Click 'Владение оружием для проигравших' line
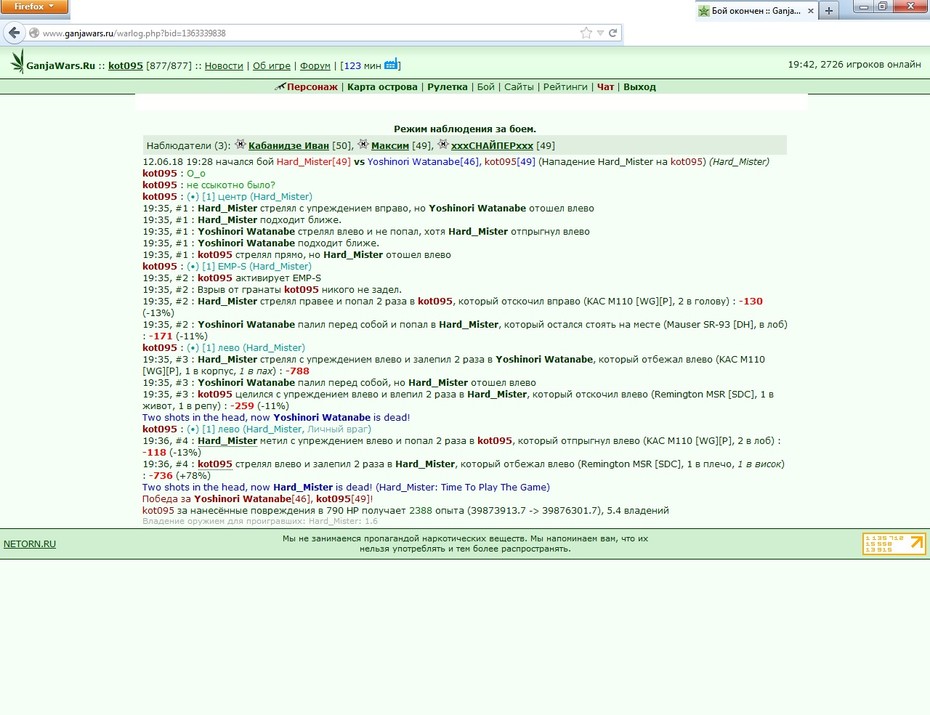 pyautogui.click(x=260, y=521)
